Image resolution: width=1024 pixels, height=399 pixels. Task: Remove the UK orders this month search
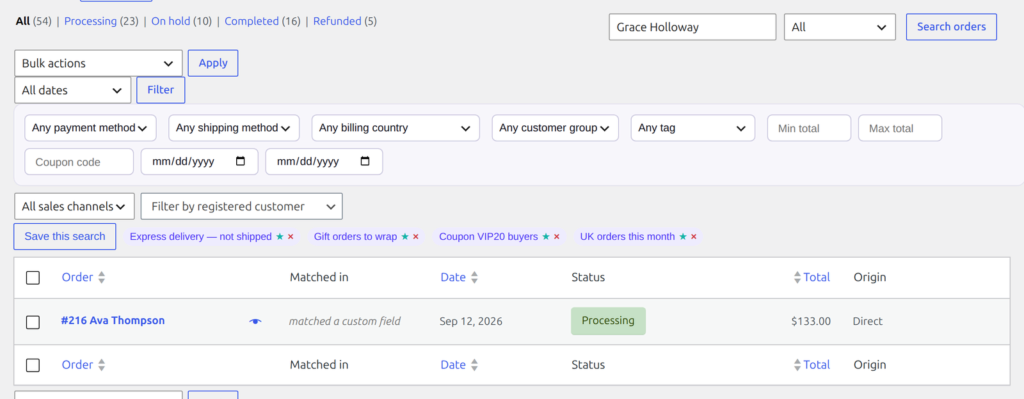694,236
